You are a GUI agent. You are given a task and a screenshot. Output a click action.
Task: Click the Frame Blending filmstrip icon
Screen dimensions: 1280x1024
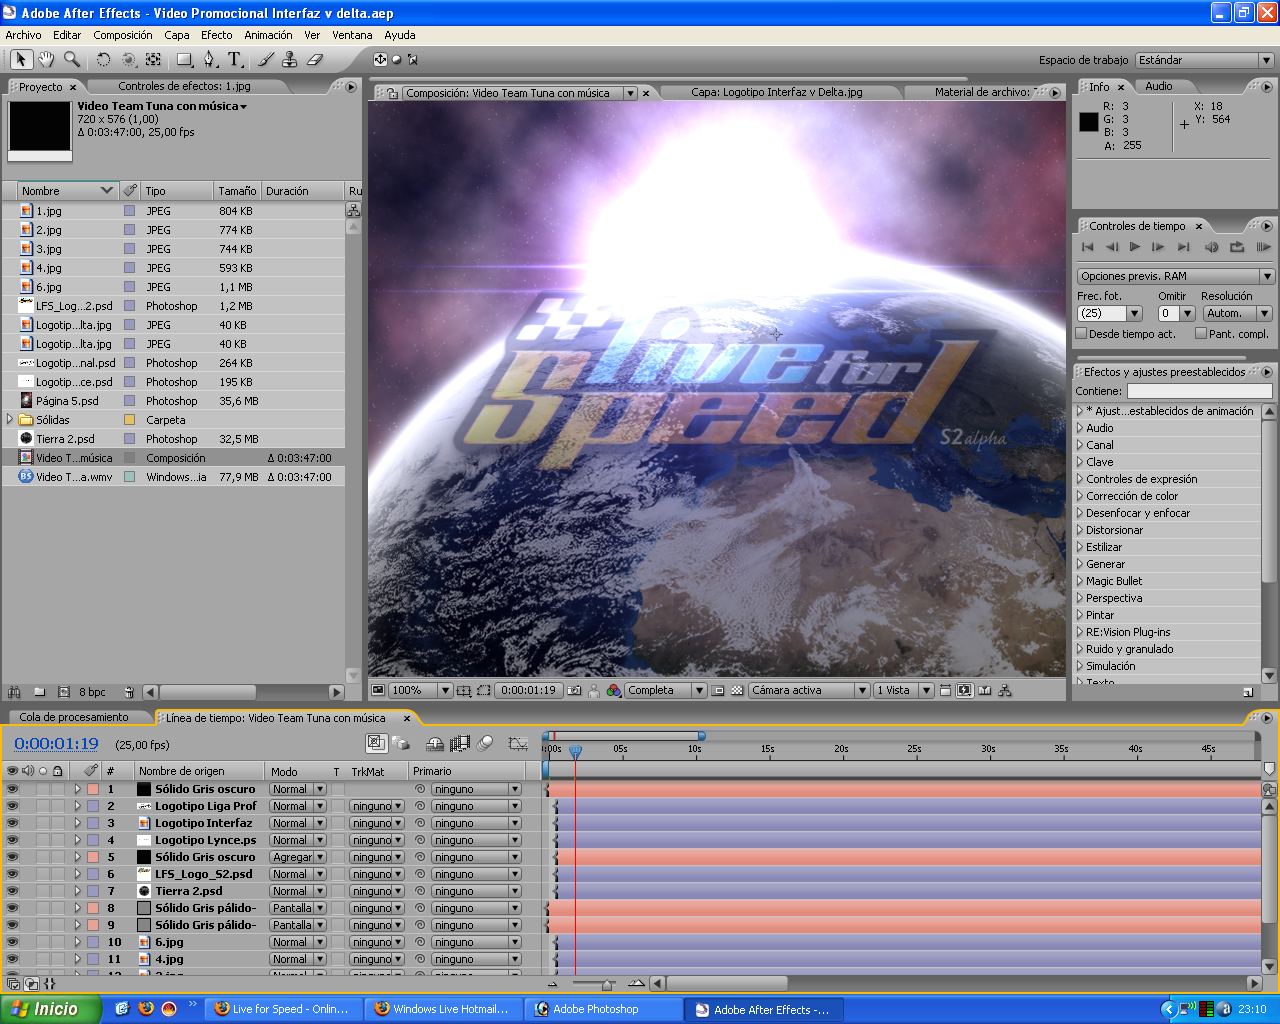[460, 743]
